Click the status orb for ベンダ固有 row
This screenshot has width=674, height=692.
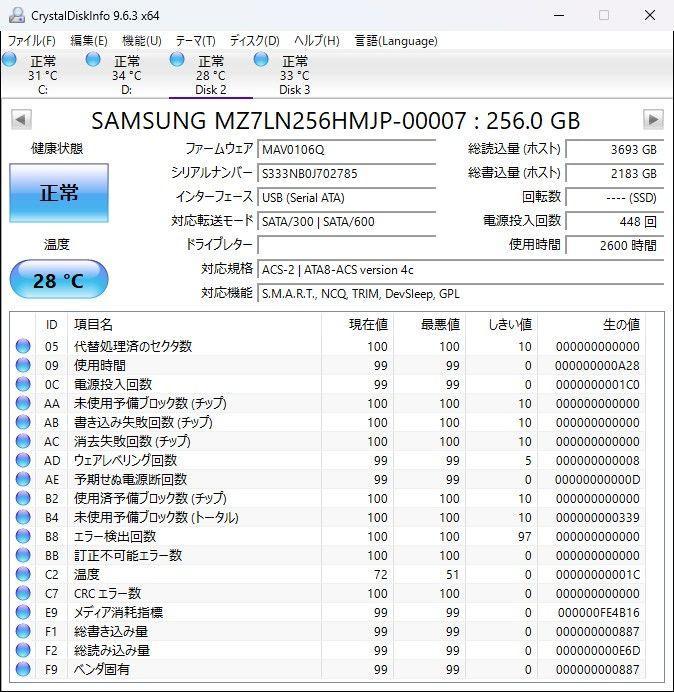point(23,669)
